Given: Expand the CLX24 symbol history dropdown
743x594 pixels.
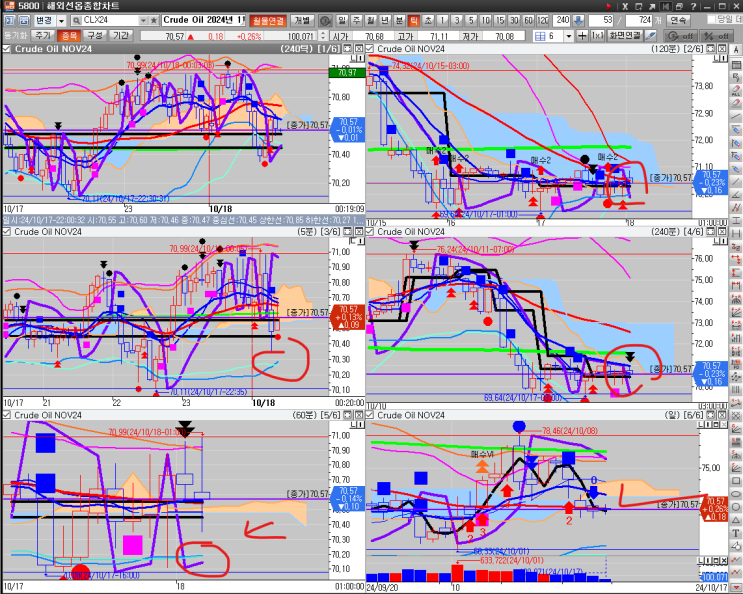Looking at the screenshot, I should click(143, 21).
